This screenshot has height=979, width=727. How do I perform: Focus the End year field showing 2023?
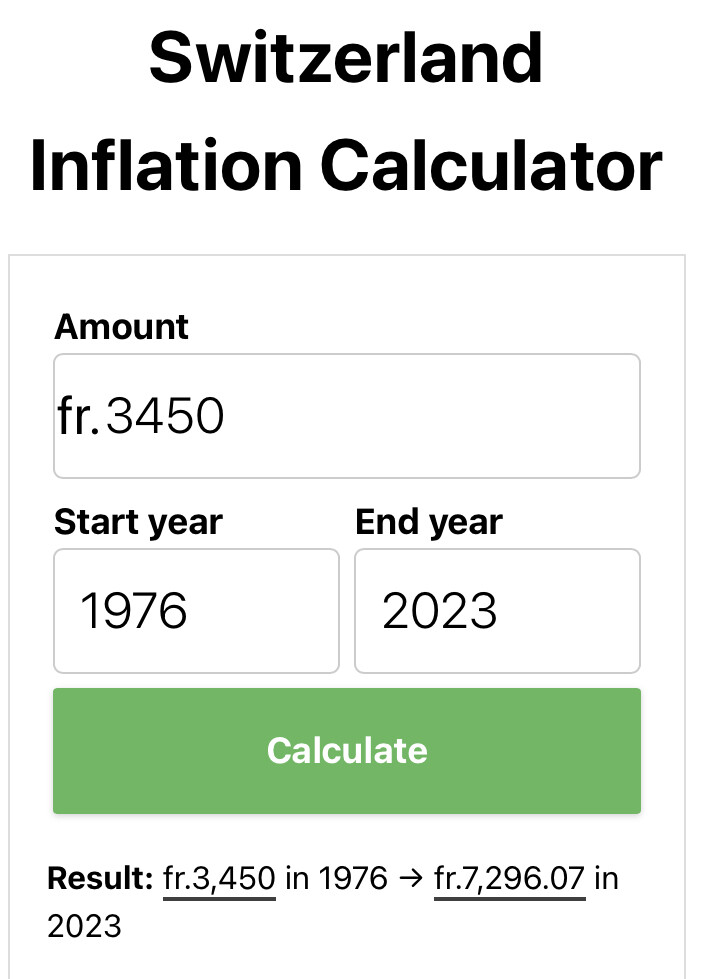tap(497, 610)
